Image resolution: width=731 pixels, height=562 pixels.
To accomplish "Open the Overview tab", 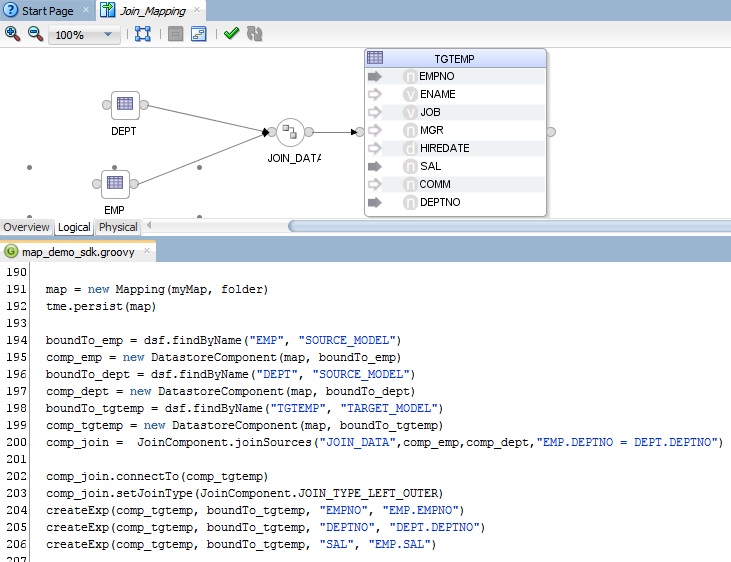I will [26, 227].
